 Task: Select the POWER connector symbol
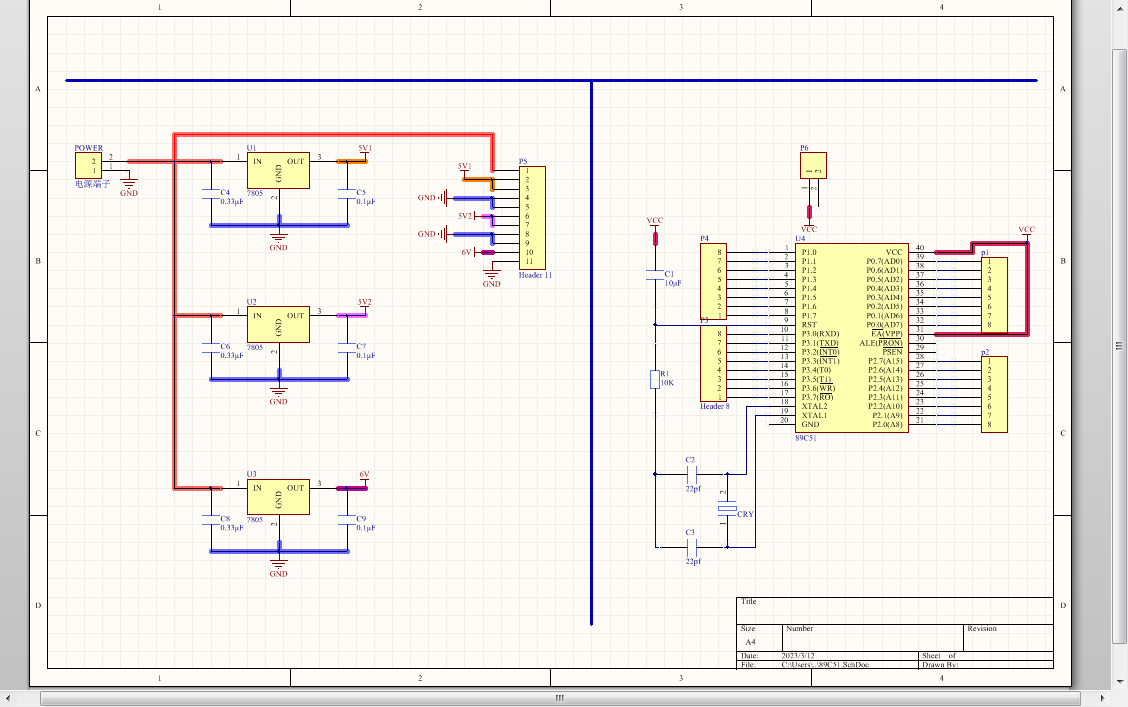[x=88, y=165]
